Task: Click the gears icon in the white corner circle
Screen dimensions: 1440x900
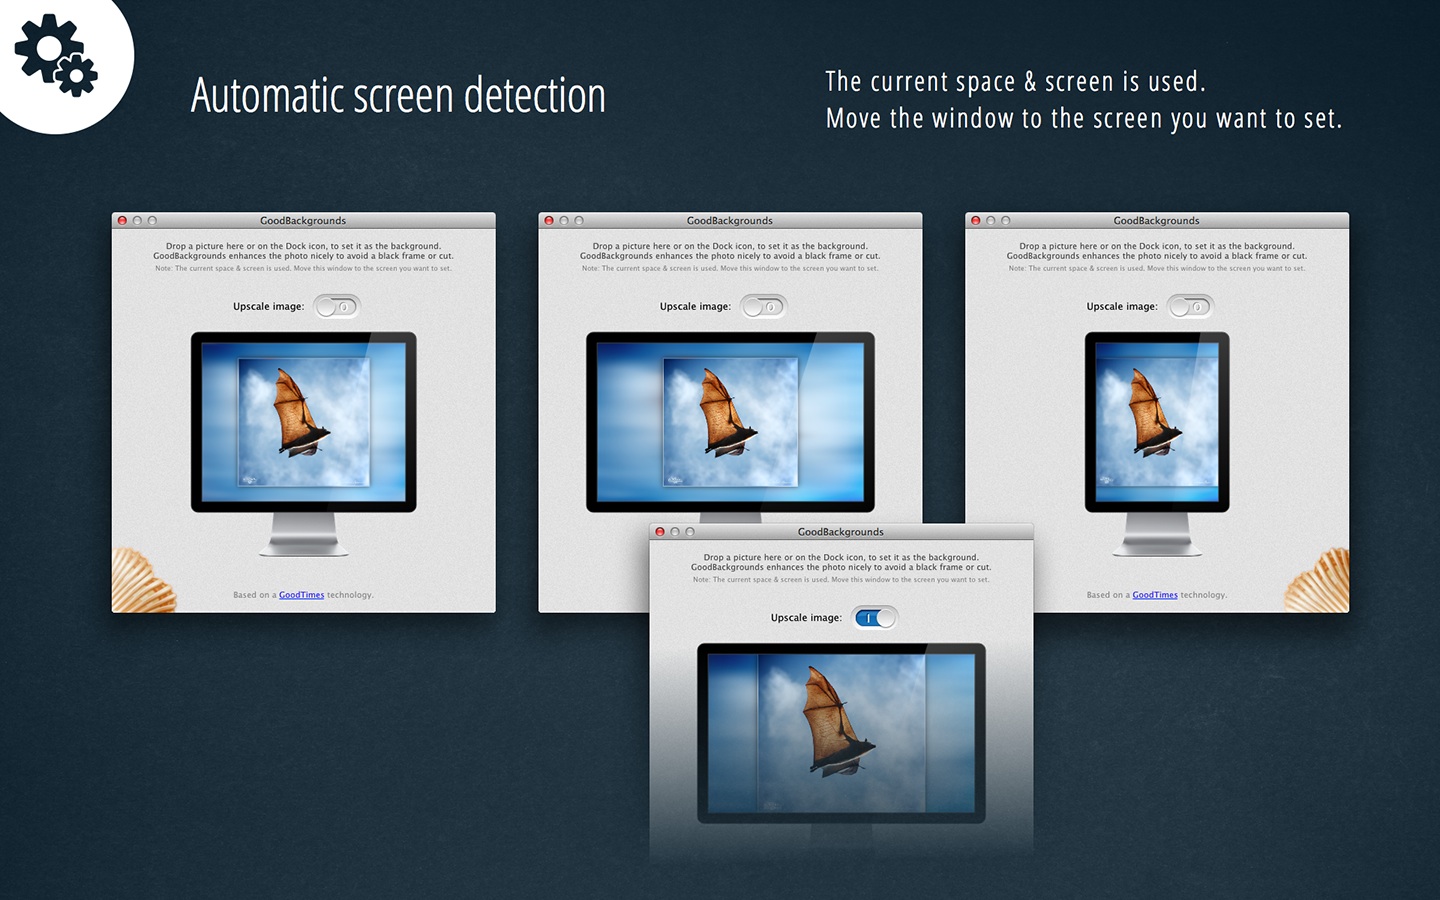Action: (x=56, y=54)
